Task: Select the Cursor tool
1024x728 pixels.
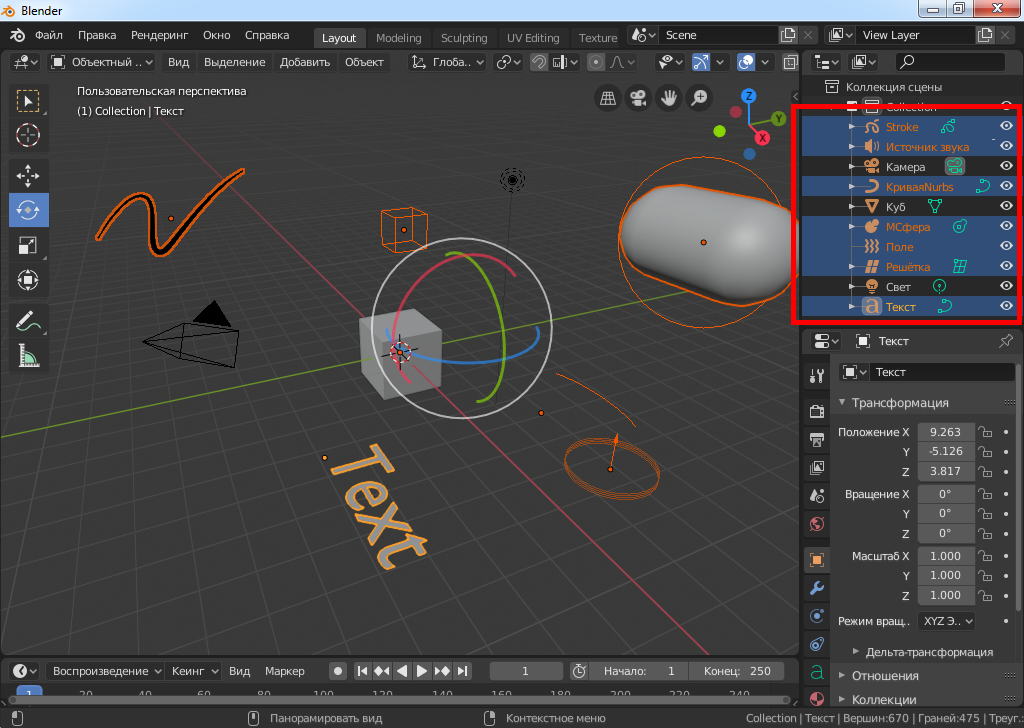Action: click(x=28, y=134)
